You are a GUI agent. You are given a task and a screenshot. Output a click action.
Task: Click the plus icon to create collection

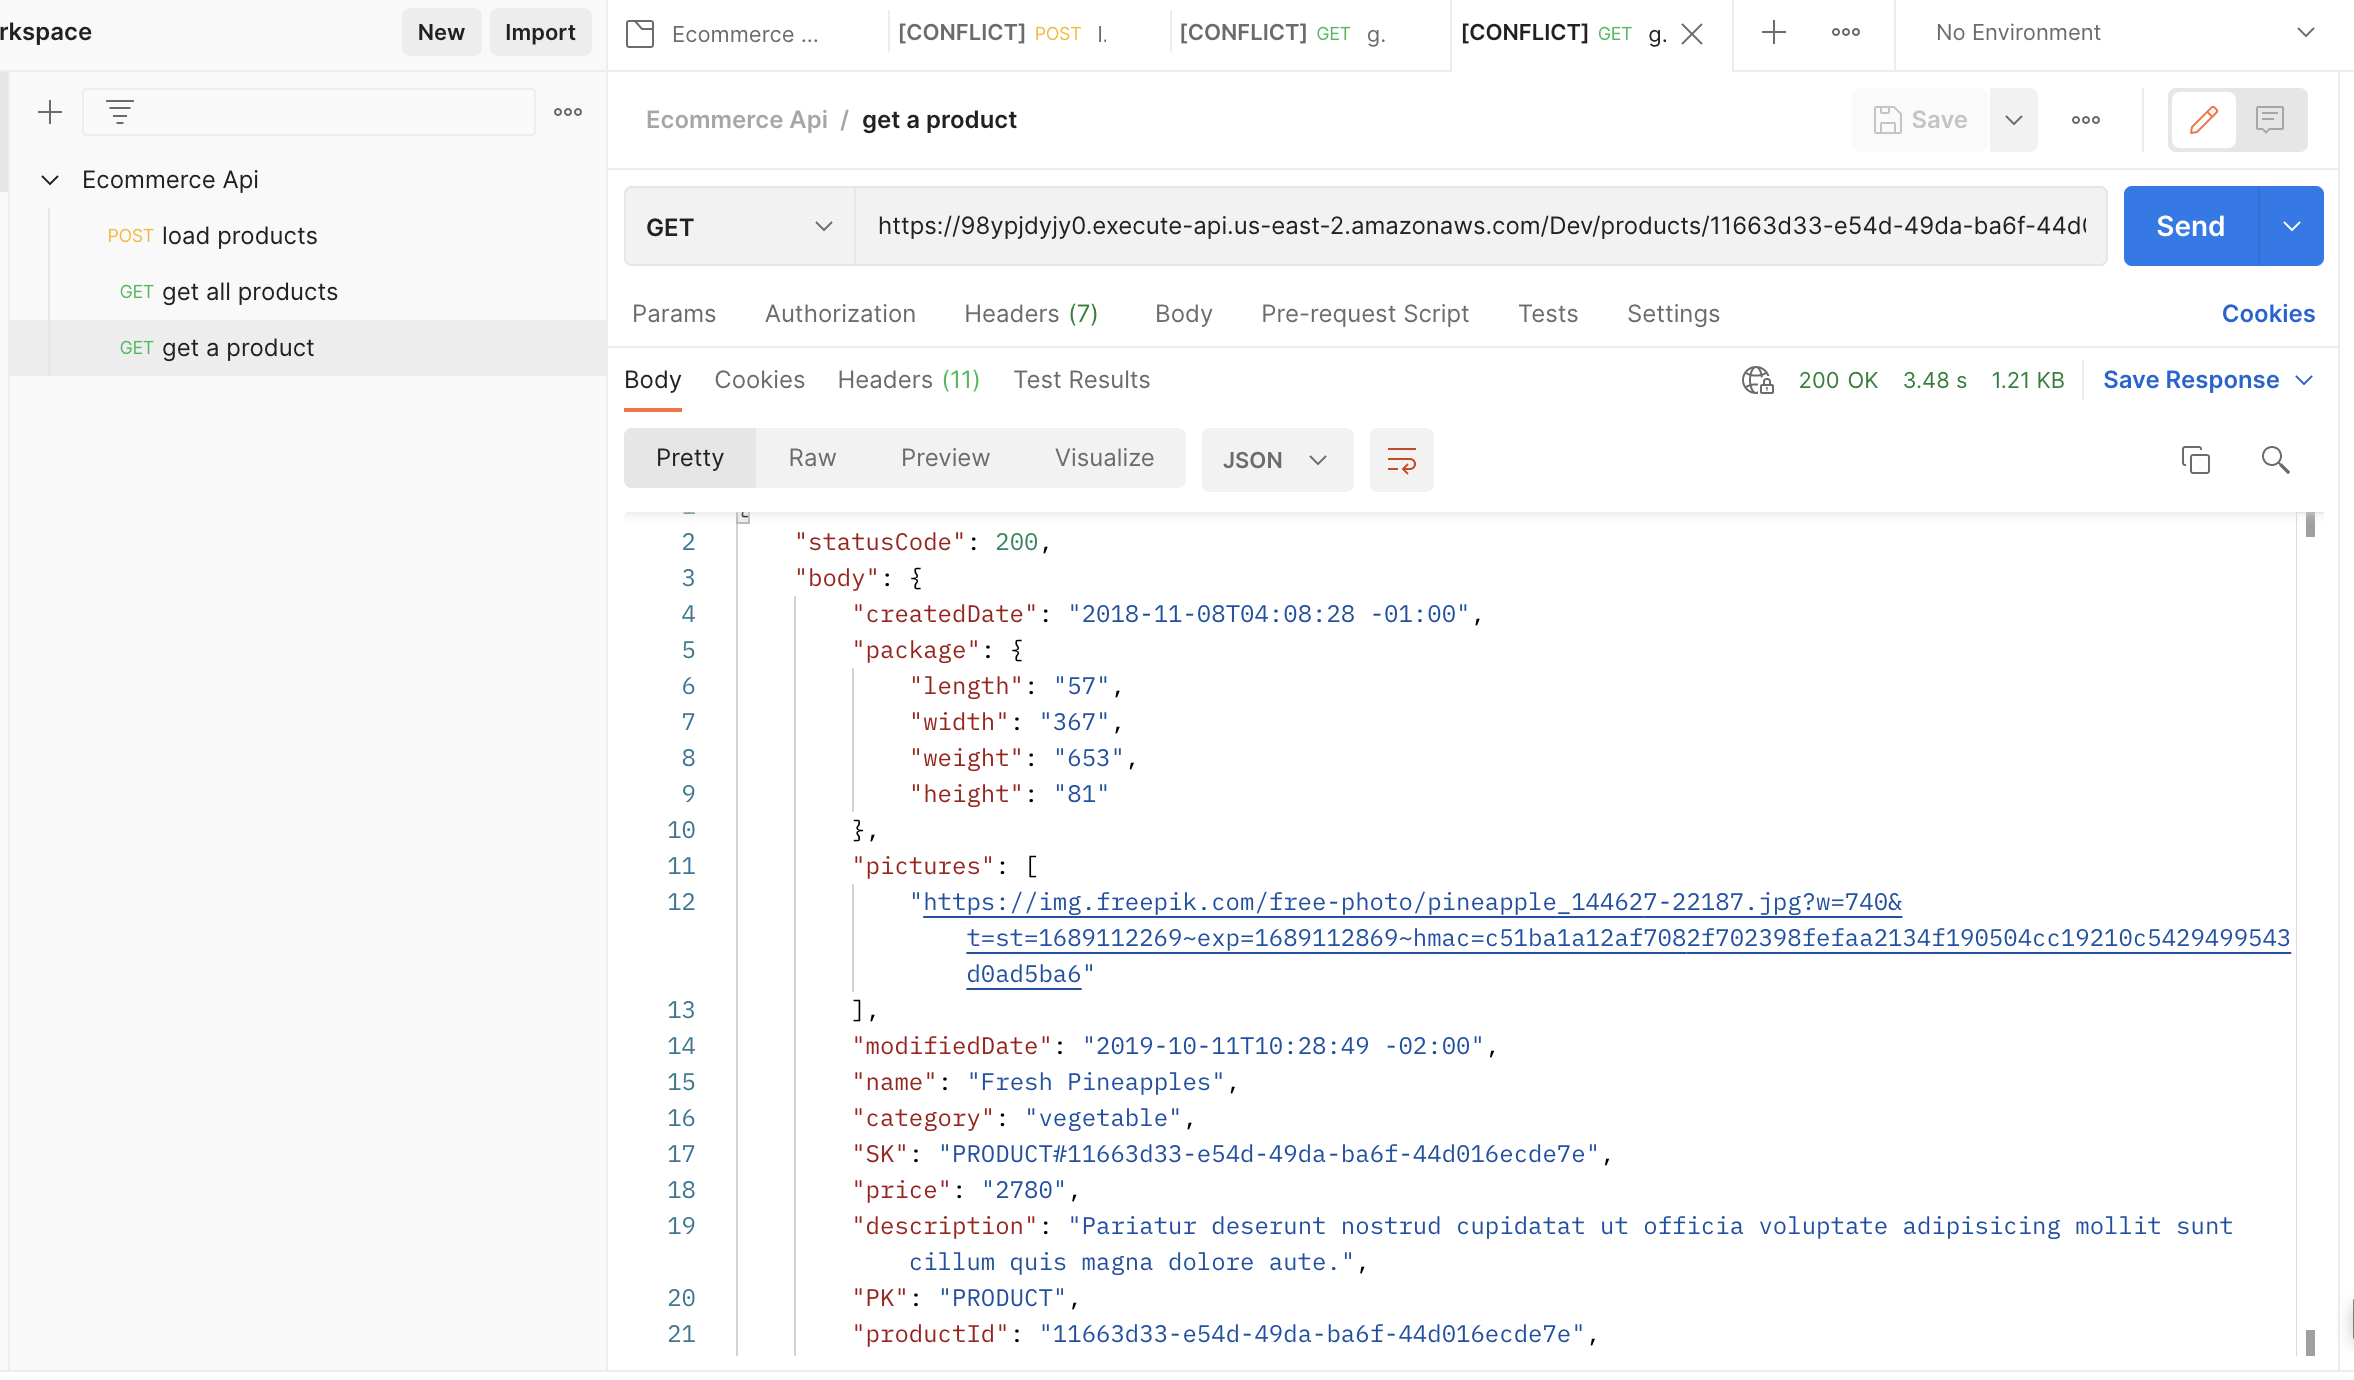[49, 112]
